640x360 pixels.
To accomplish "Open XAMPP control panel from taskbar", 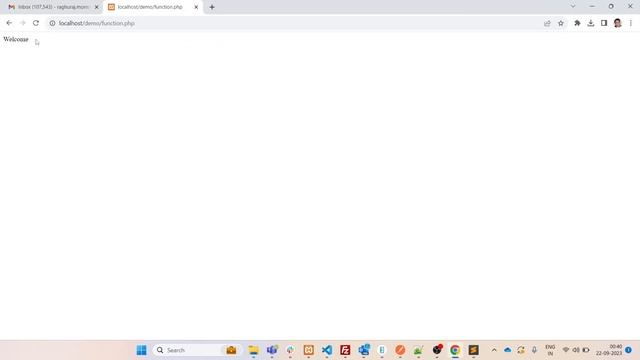I will (309, 350).
